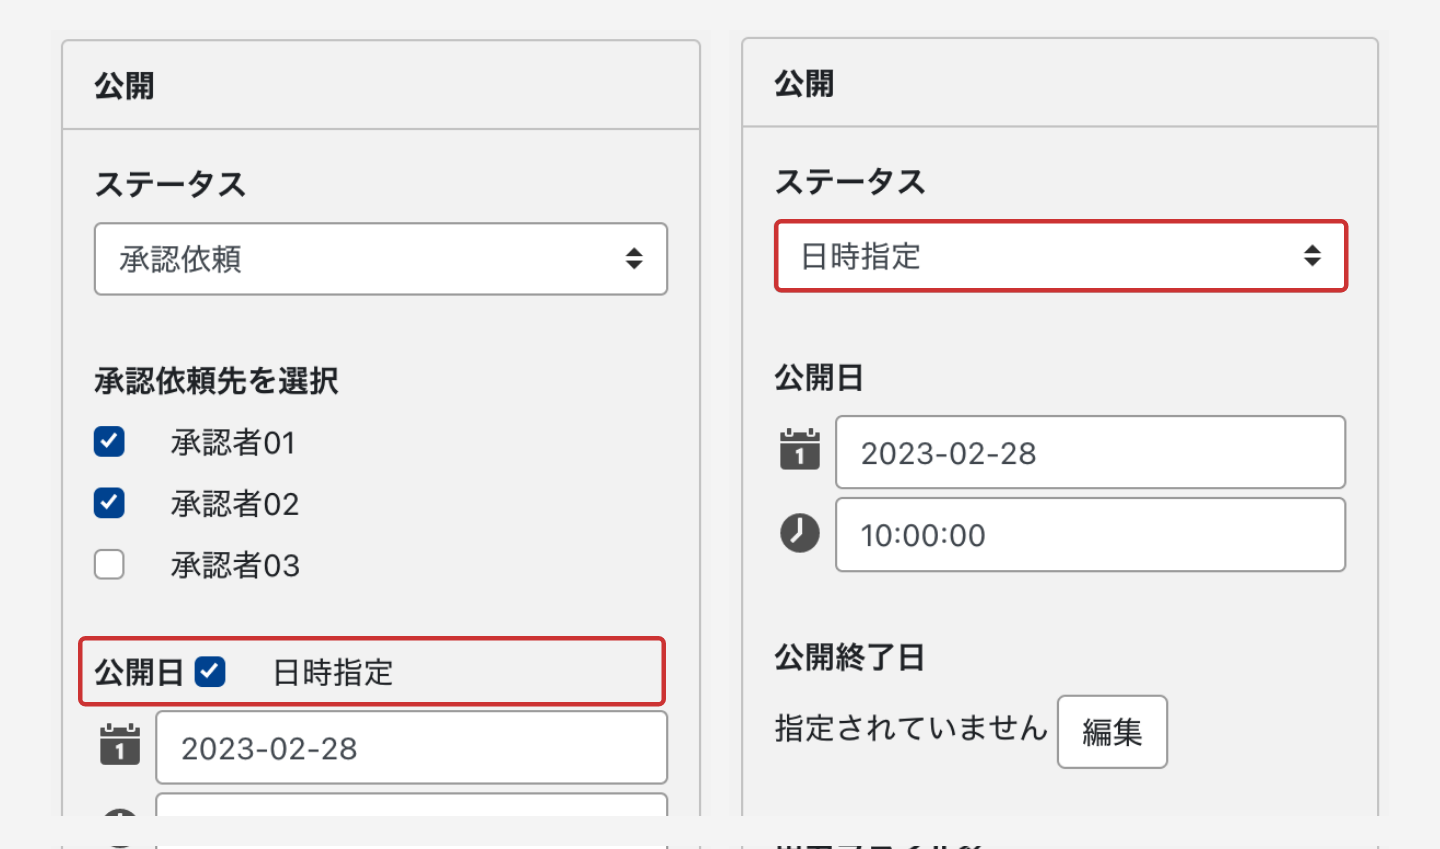The image size is (1440, 849).
Task: Click the 承認者01 label text
Action: (x=233, y=442)
